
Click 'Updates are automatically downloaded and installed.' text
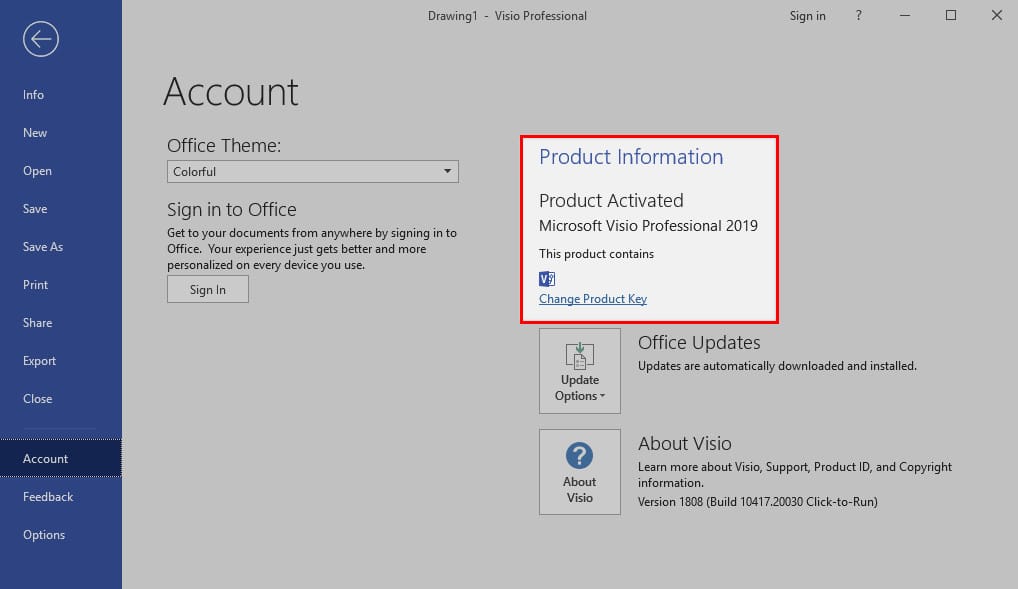click(777, 366)
